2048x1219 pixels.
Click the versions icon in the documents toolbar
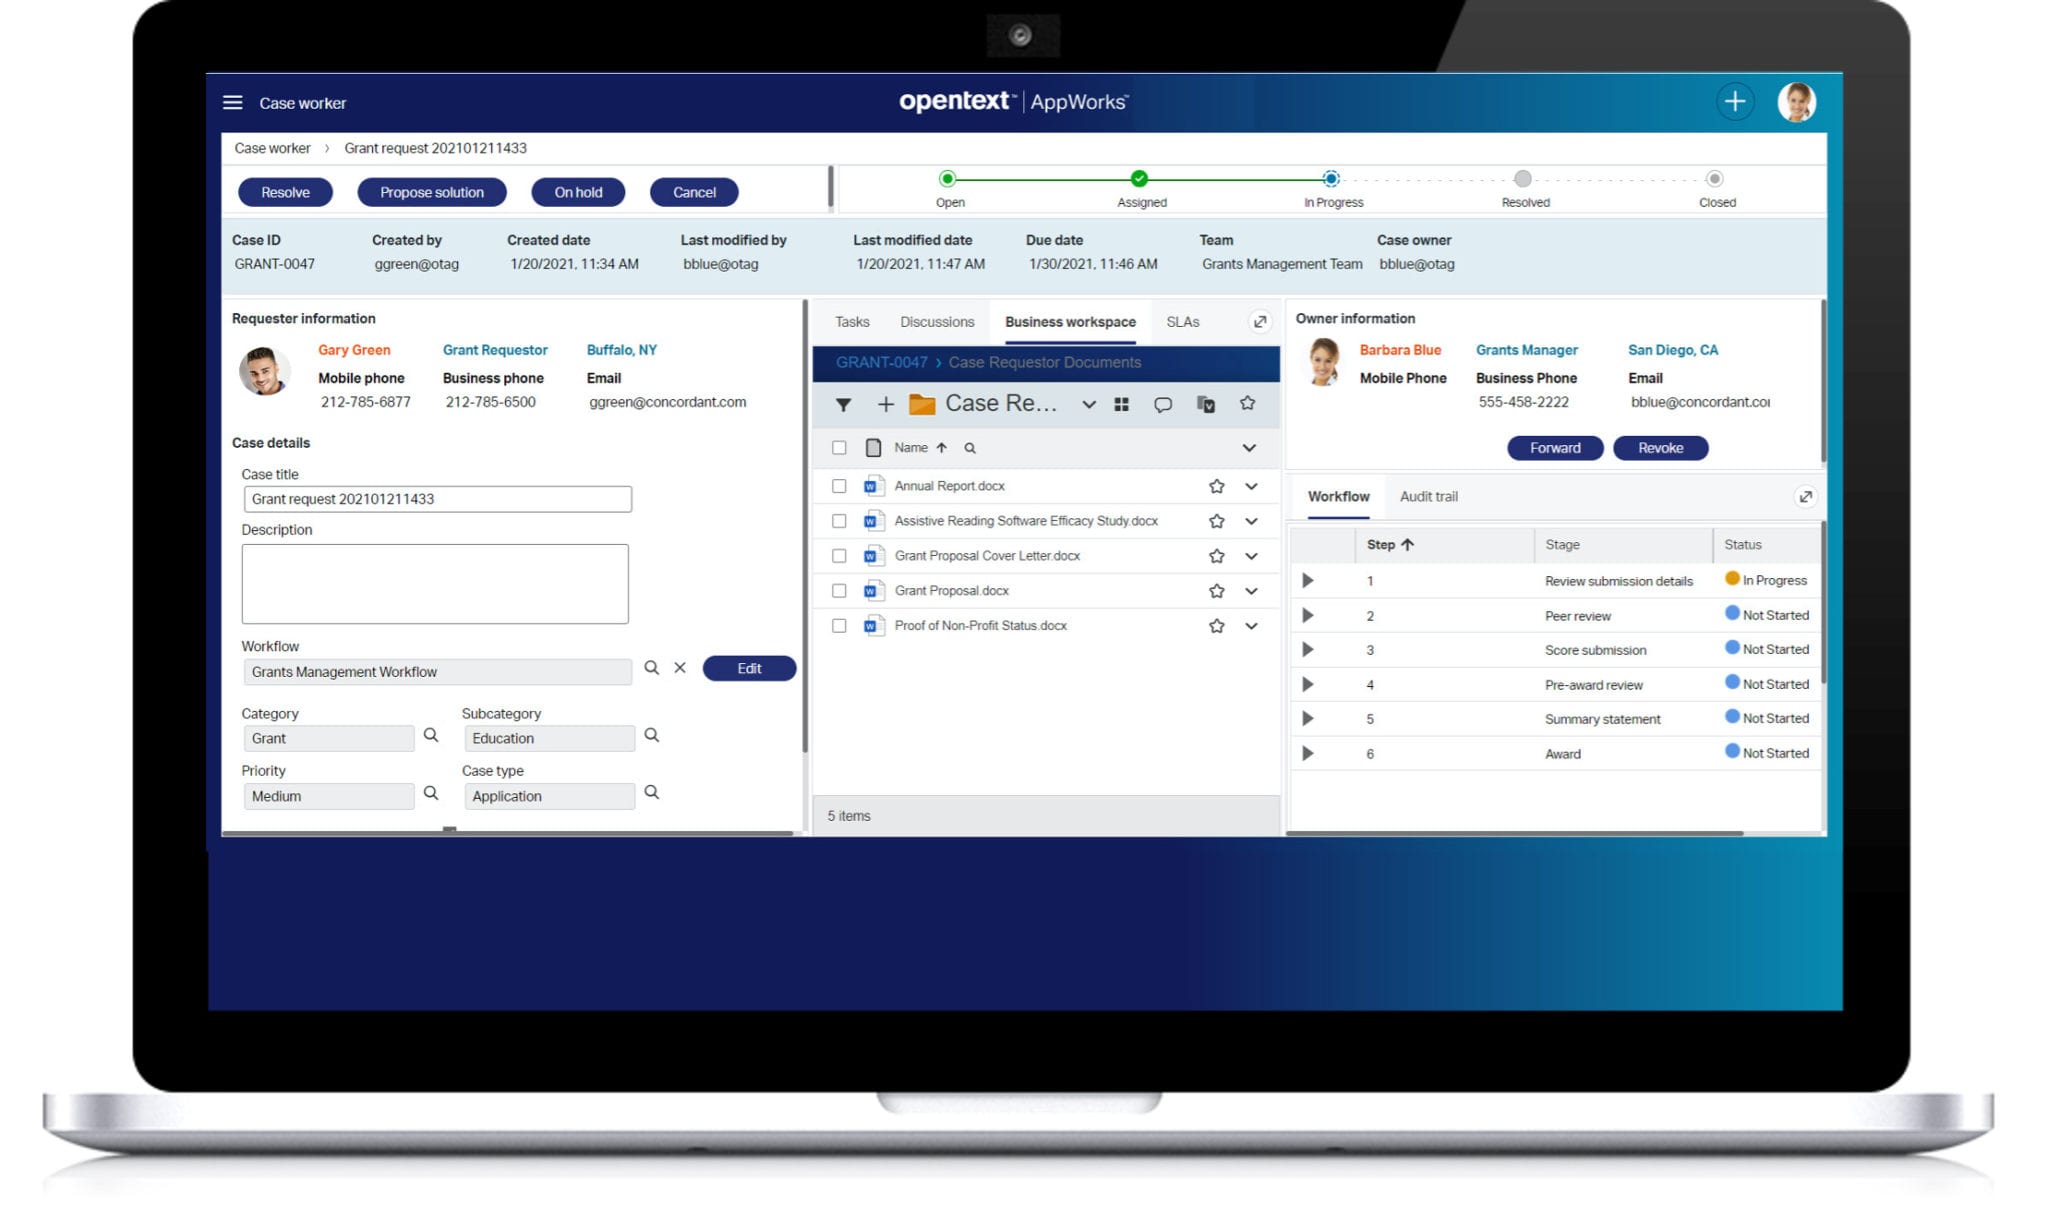1206,404
